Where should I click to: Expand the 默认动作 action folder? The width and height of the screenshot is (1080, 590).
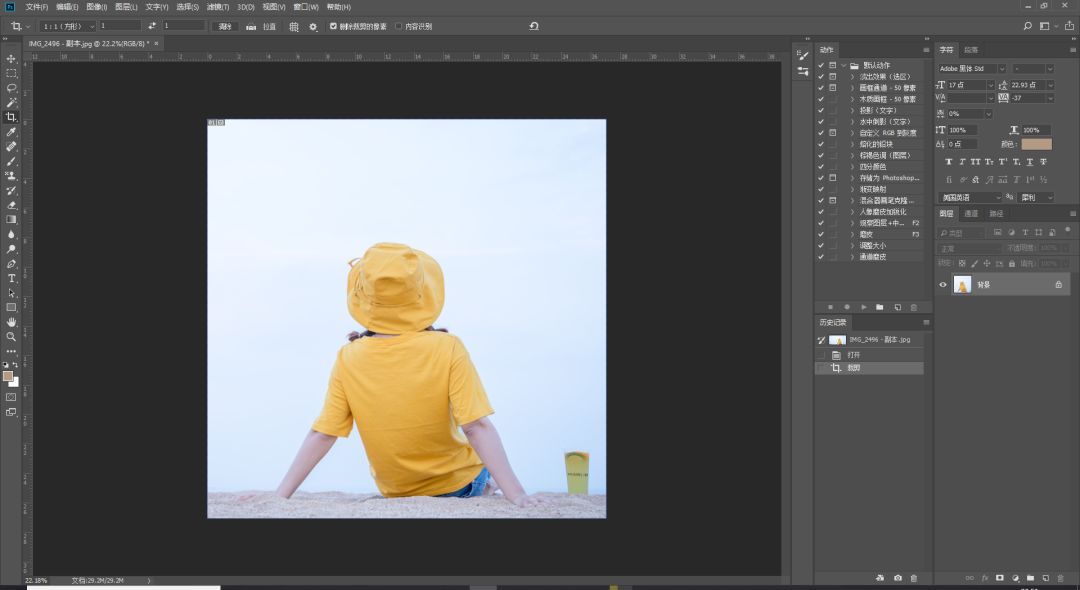pos(843,65)
